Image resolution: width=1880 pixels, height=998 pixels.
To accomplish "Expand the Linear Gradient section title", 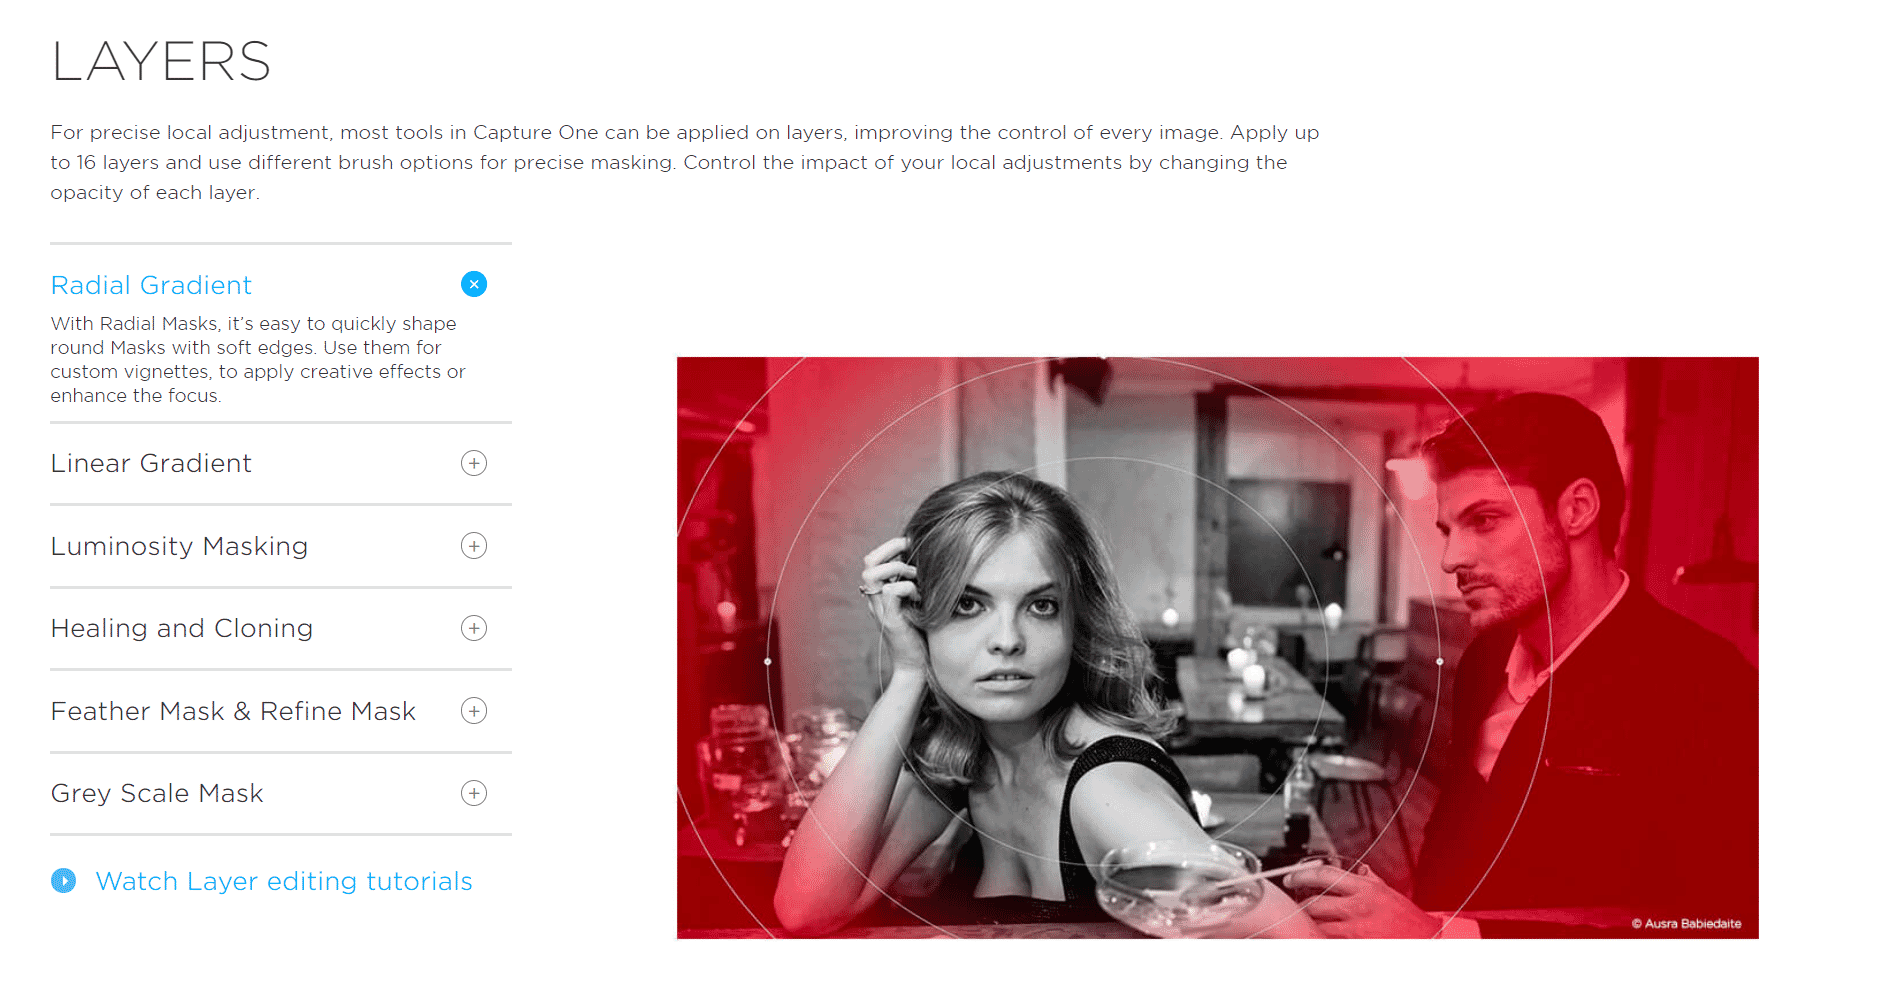I will click(151, 463).
